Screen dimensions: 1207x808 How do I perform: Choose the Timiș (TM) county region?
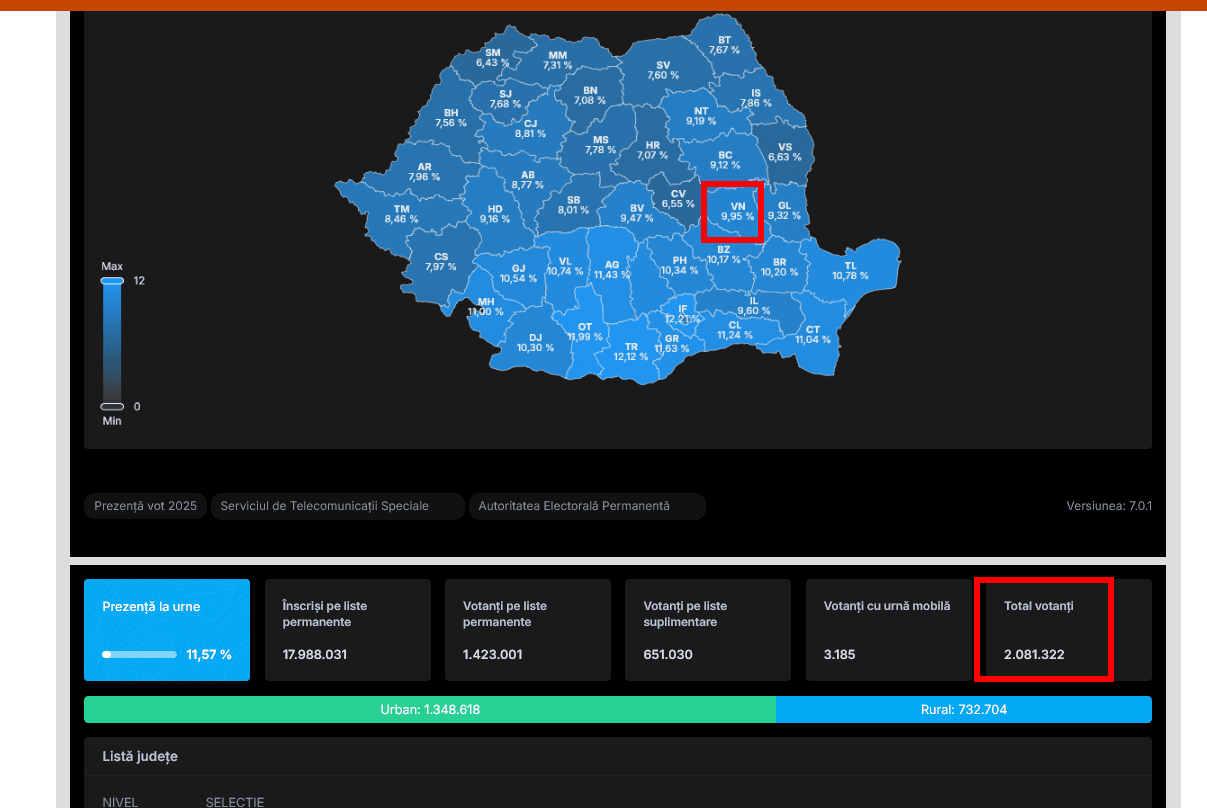(401, 213)
